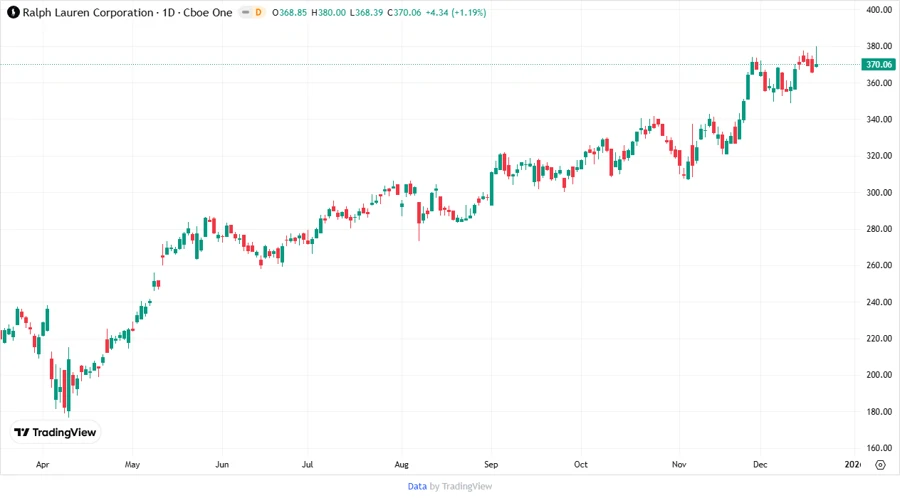Click the orange D data-status badge
900x498 pixels.
tap(258, 13)
